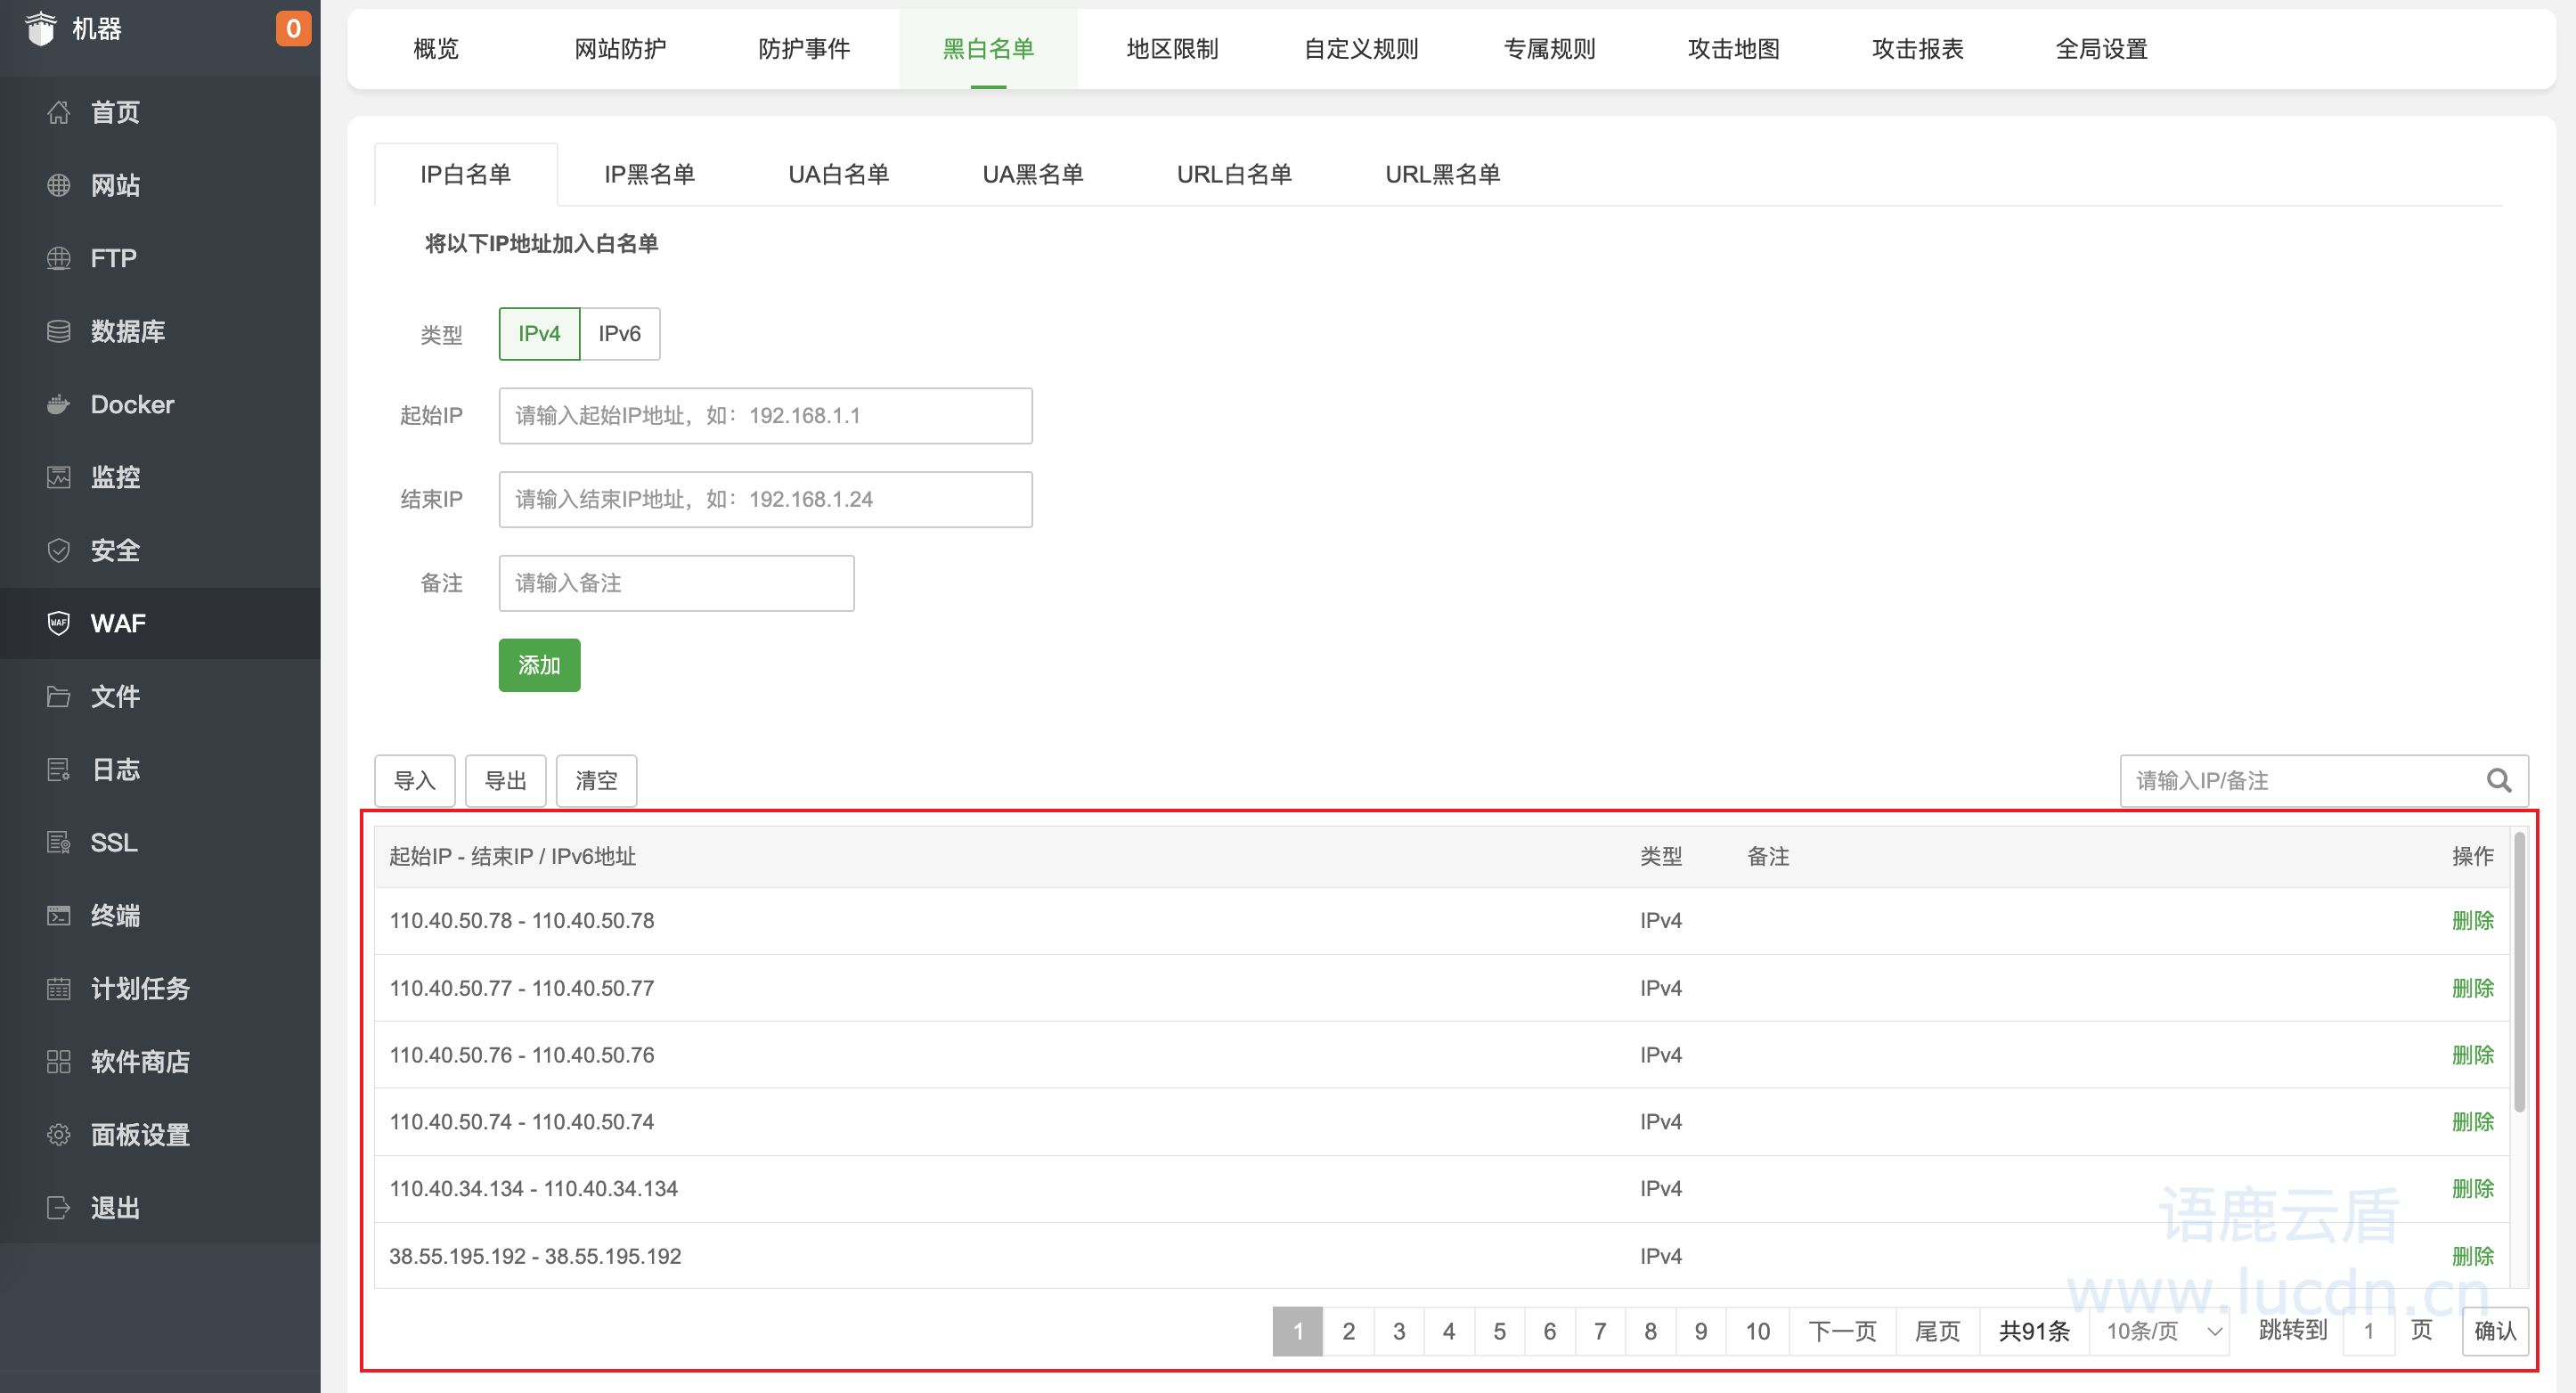Open the WAF panel from sidebar
The image size is (2576, 1393).
(x=119, y=622)
